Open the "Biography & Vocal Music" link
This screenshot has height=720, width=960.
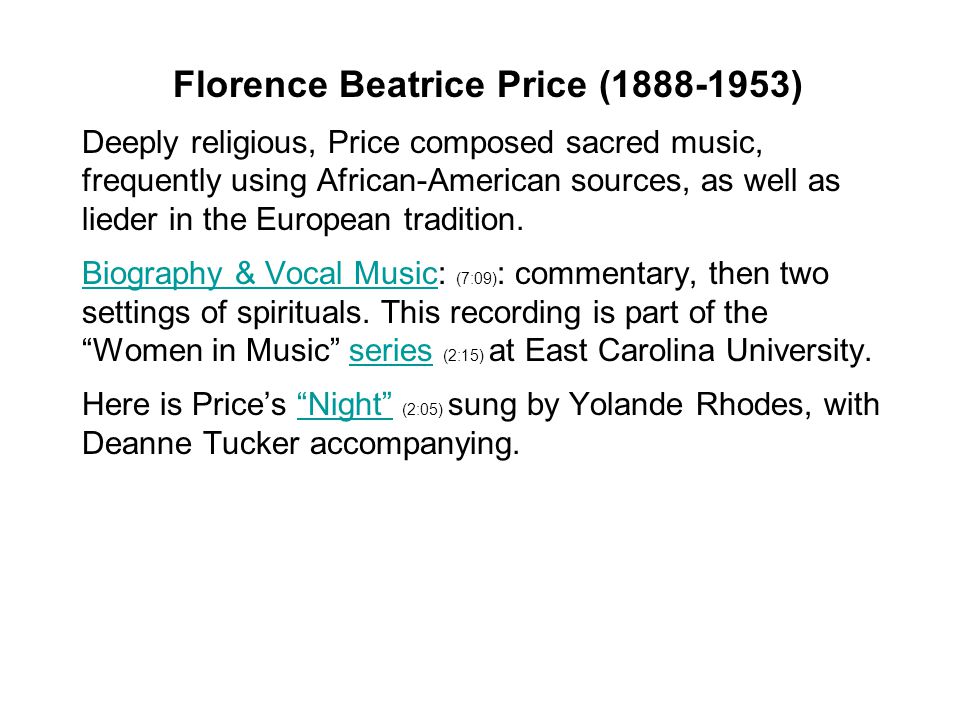point(260,274)
